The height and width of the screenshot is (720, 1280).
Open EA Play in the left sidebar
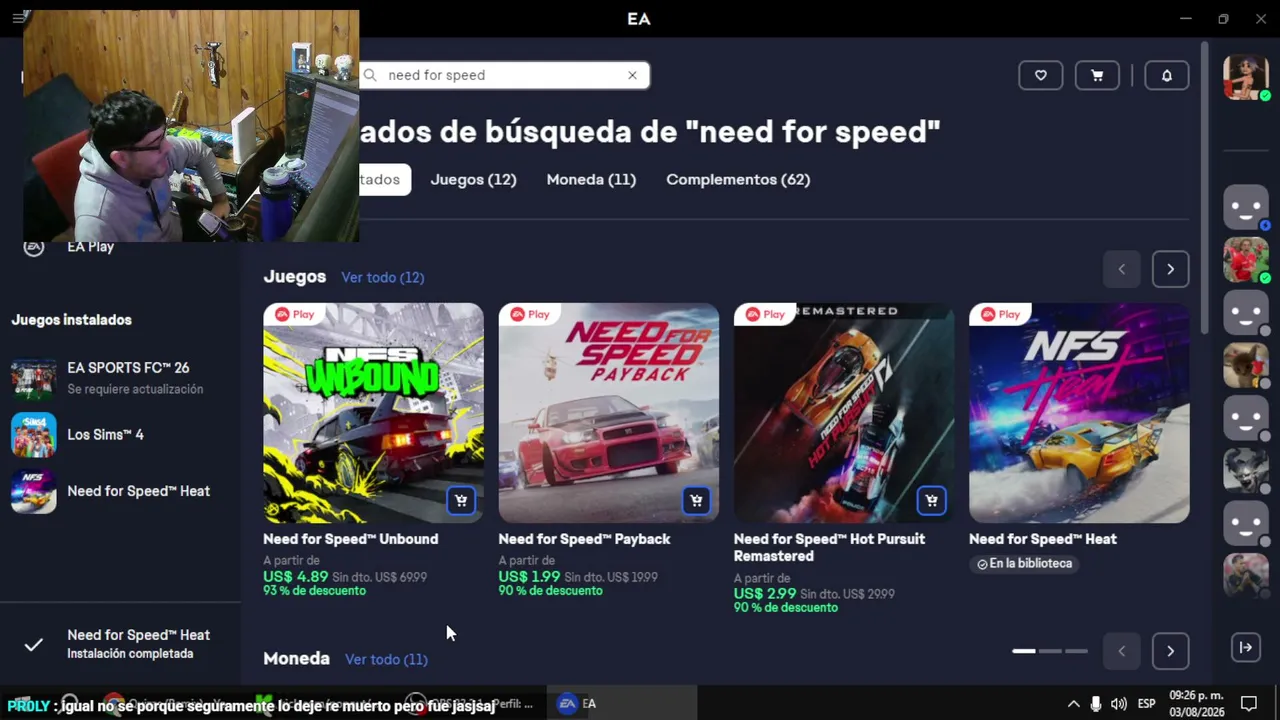coord(90,246)
